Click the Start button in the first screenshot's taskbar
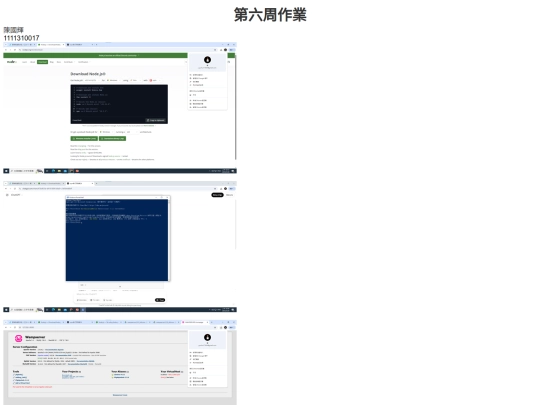 click(x=6, y=171)
